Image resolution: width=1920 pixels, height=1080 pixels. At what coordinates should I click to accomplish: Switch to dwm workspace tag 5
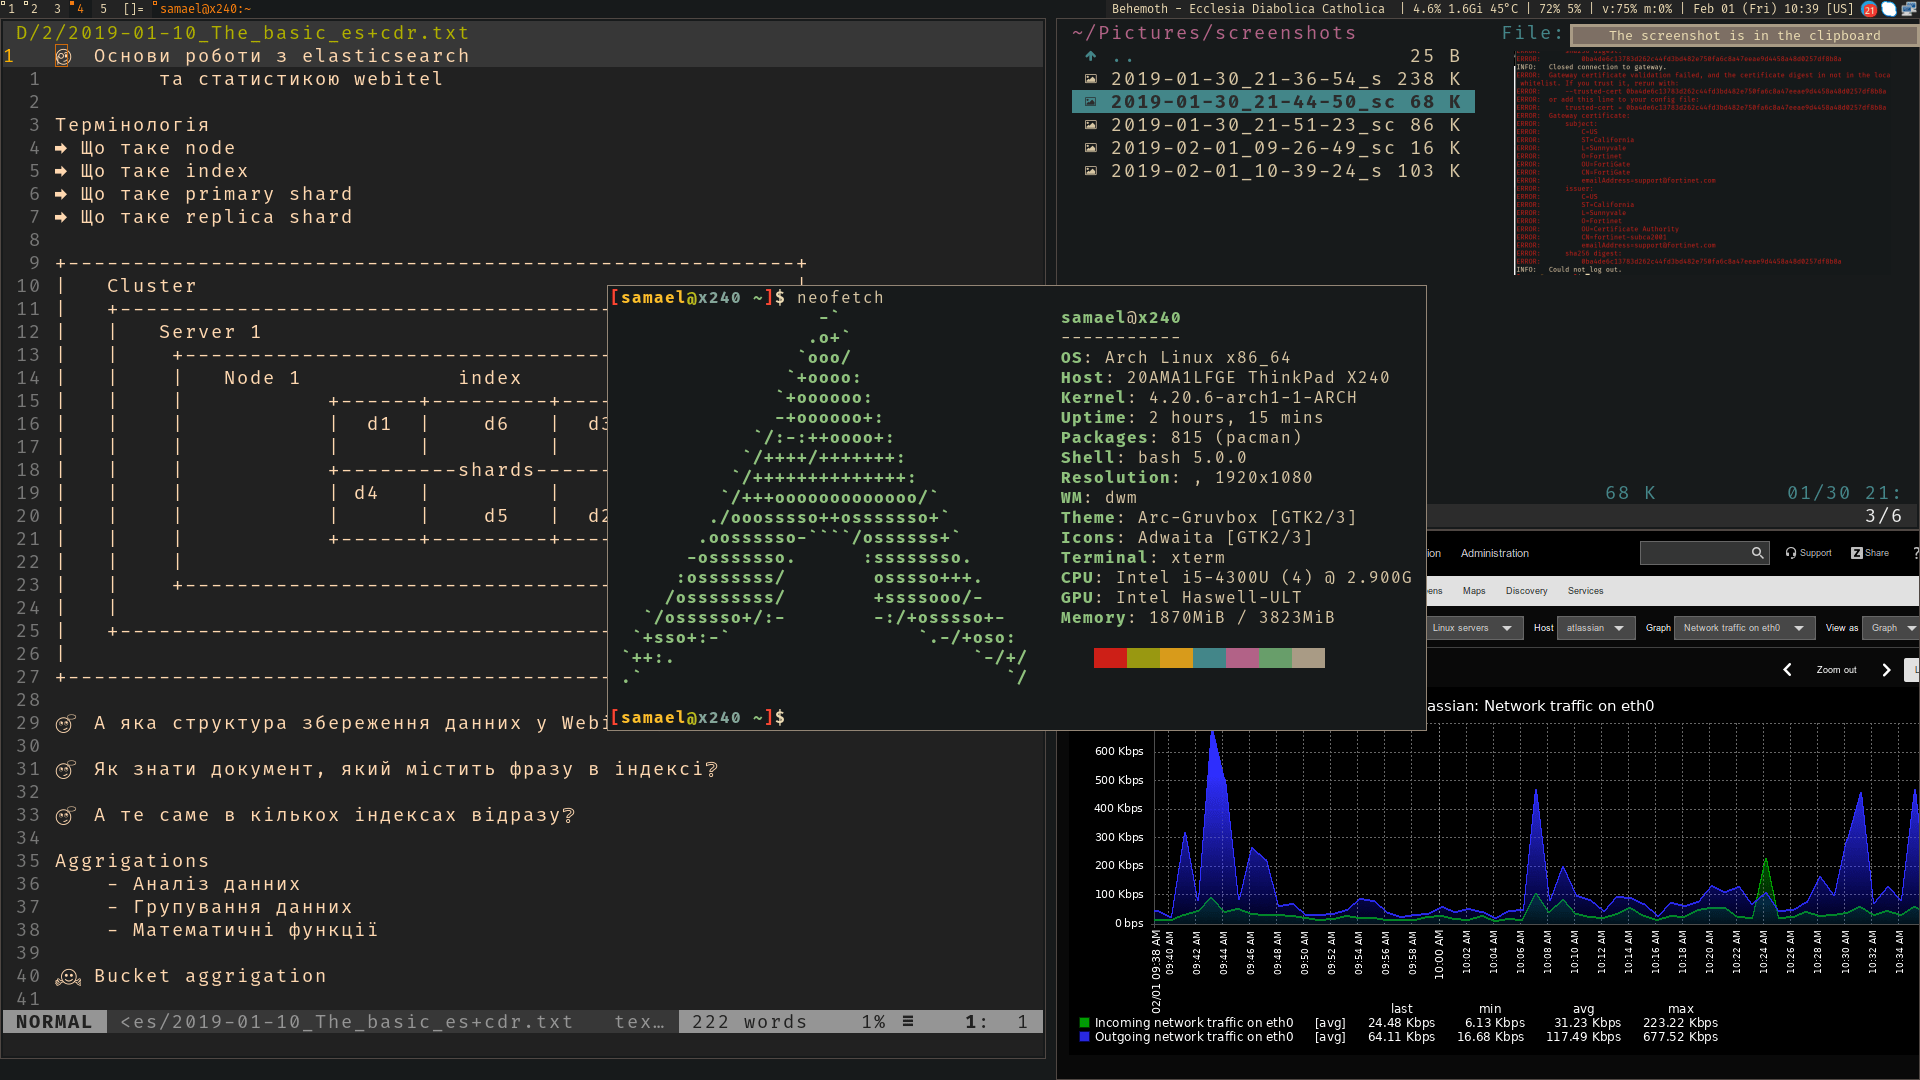tap(103, 8)
